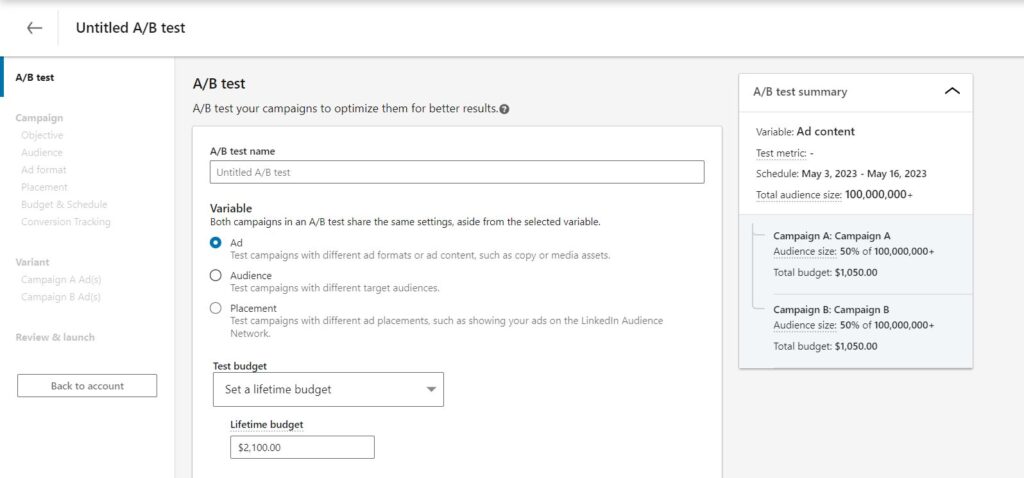Click the help question mark icon

504,109
